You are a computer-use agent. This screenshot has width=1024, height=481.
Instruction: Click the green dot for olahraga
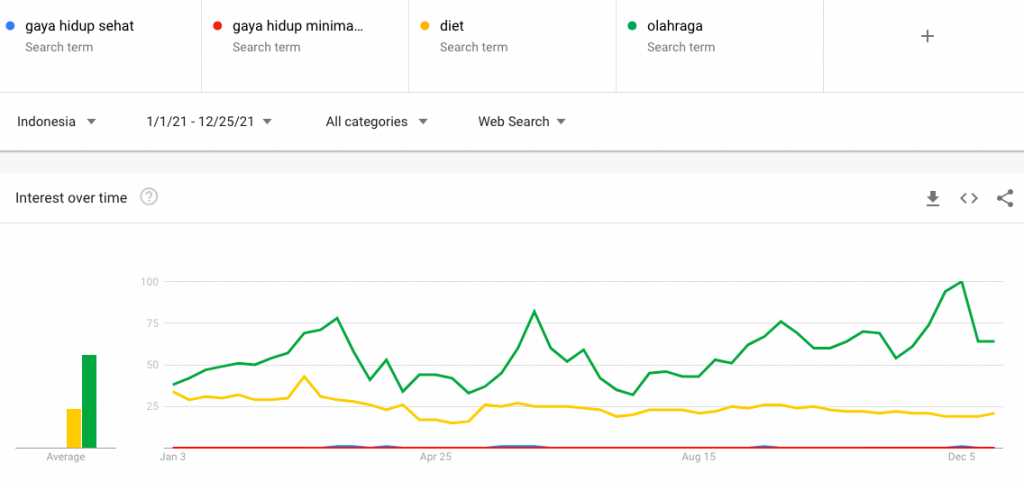pyautogui.click(x=632, y=26)
